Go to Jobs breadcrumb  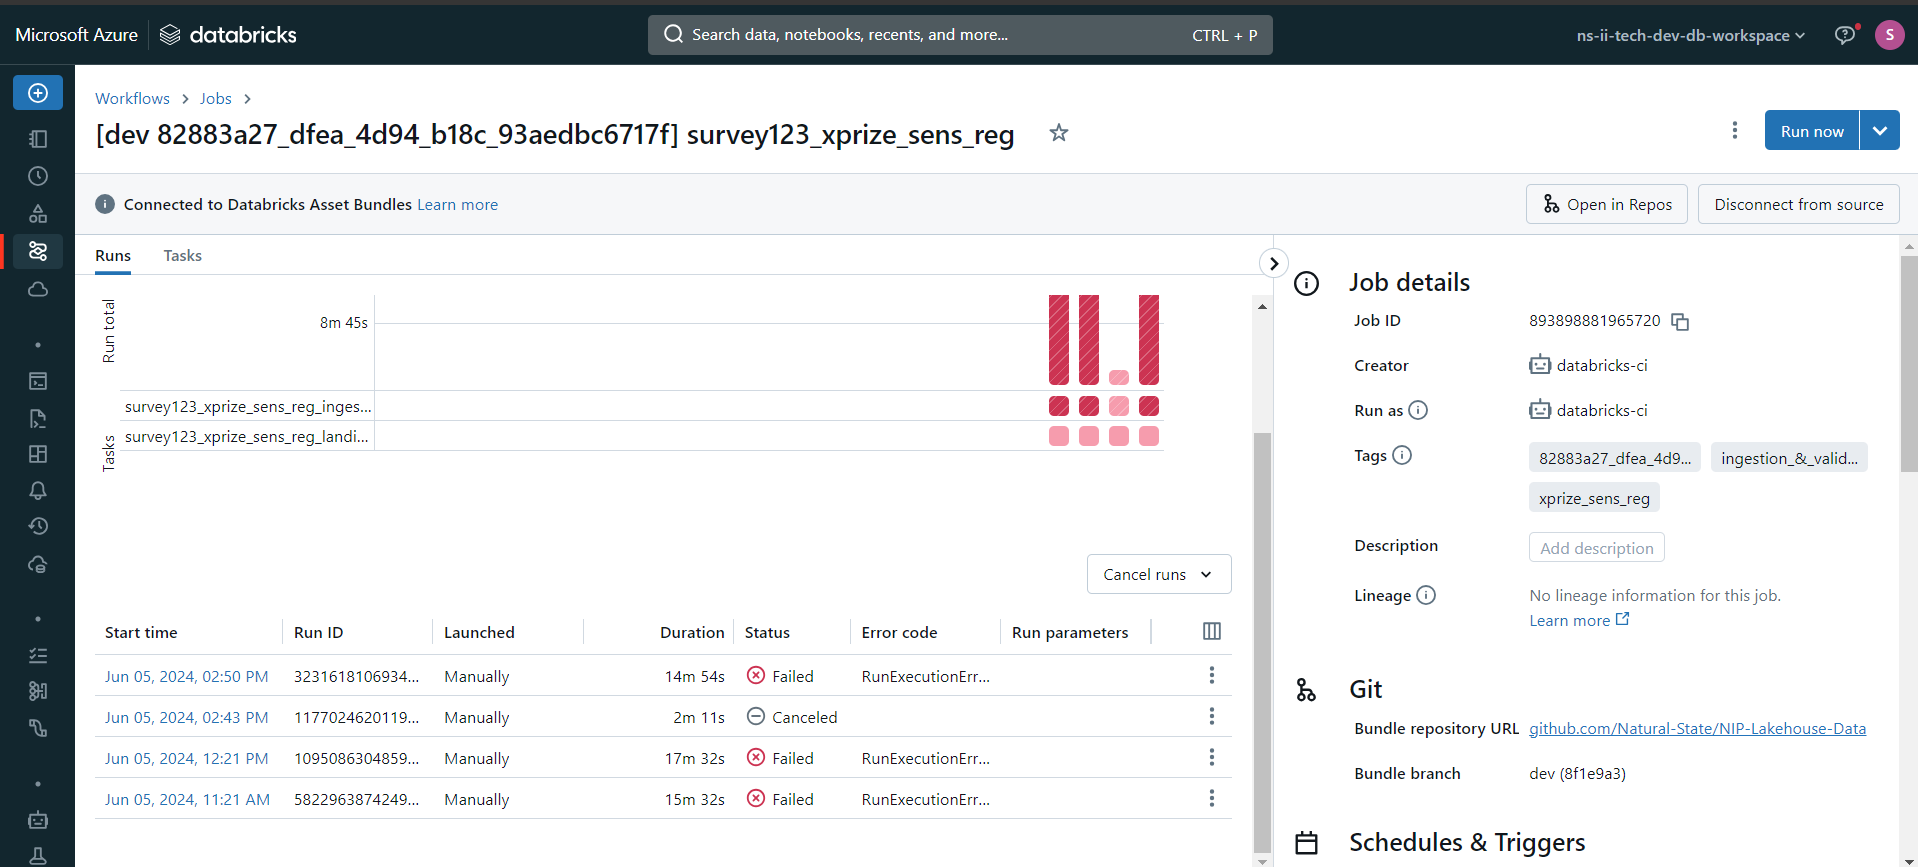pos(216,98)
